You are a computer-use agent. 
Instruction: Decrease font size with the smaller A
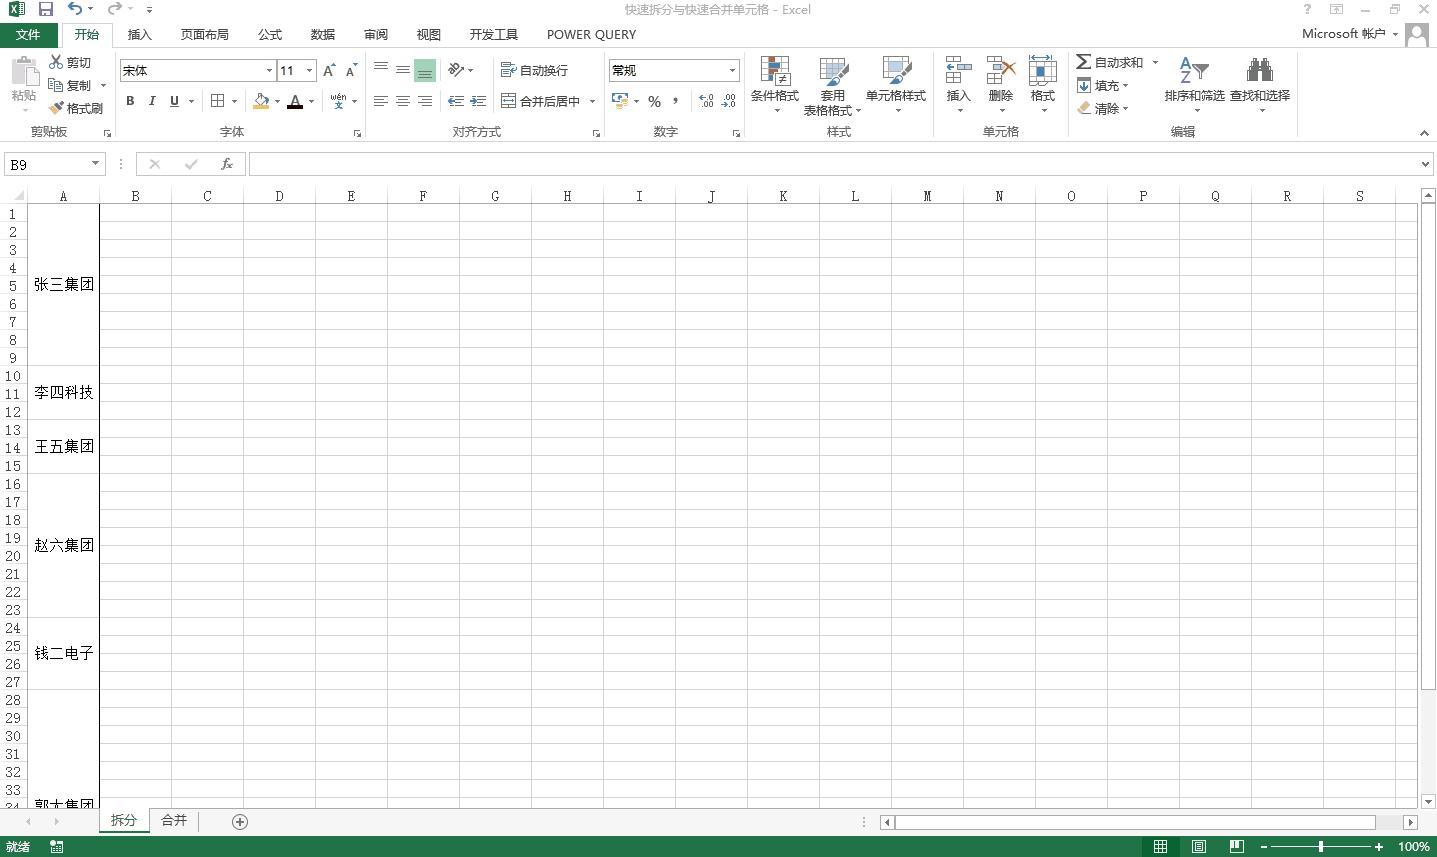(x=351, y=70)
